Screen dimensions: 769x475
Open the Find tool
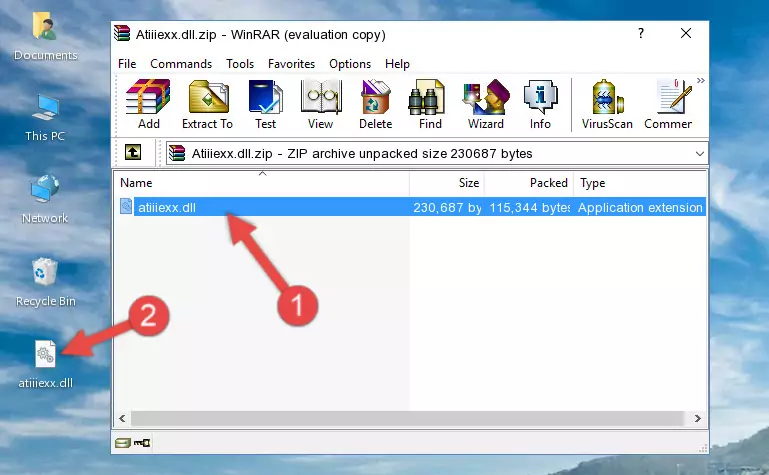coord(430,104)
